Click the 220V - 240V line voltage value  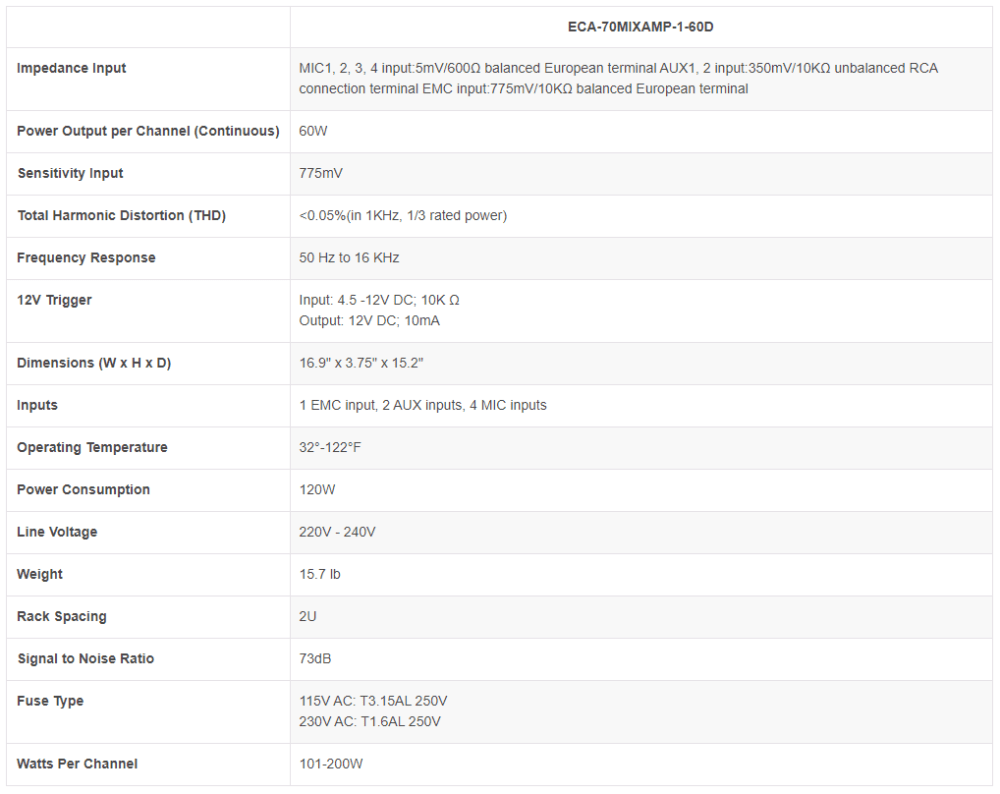point(337,532)
